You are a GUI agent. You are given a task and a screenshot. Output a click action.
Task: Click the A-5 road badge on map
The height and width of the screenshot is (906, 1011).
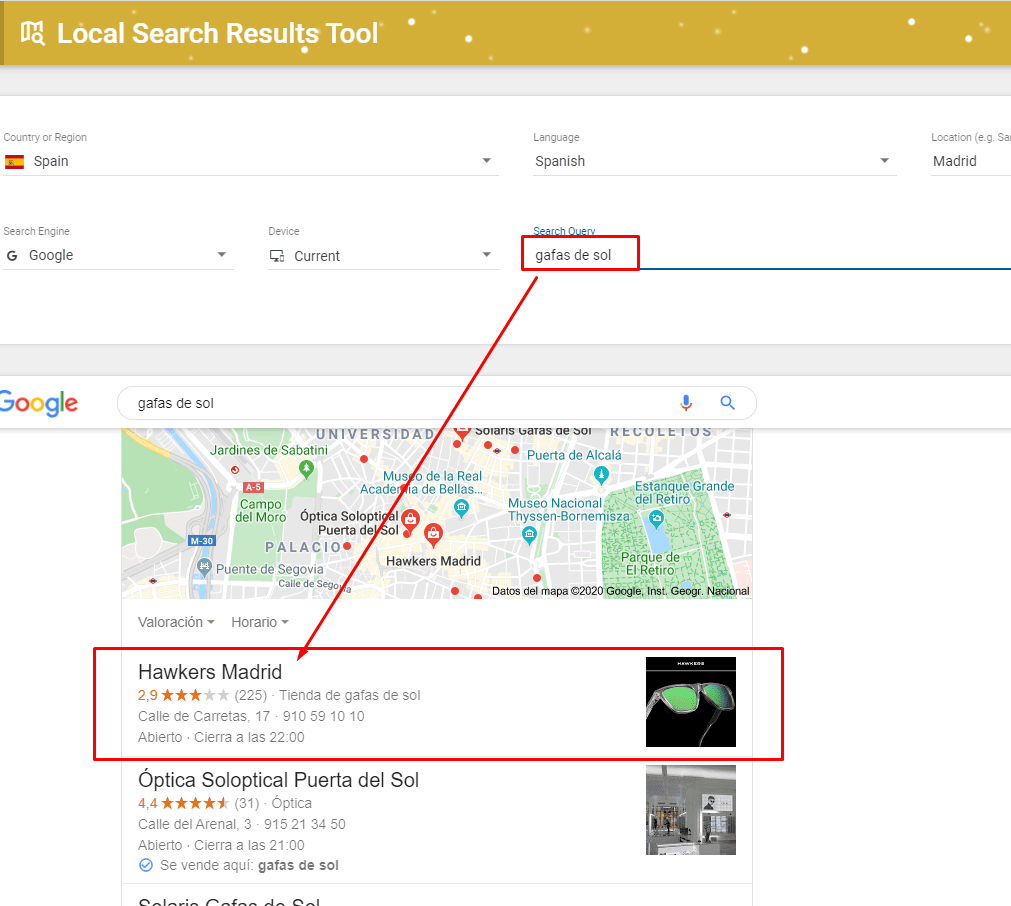pos(253,487)
